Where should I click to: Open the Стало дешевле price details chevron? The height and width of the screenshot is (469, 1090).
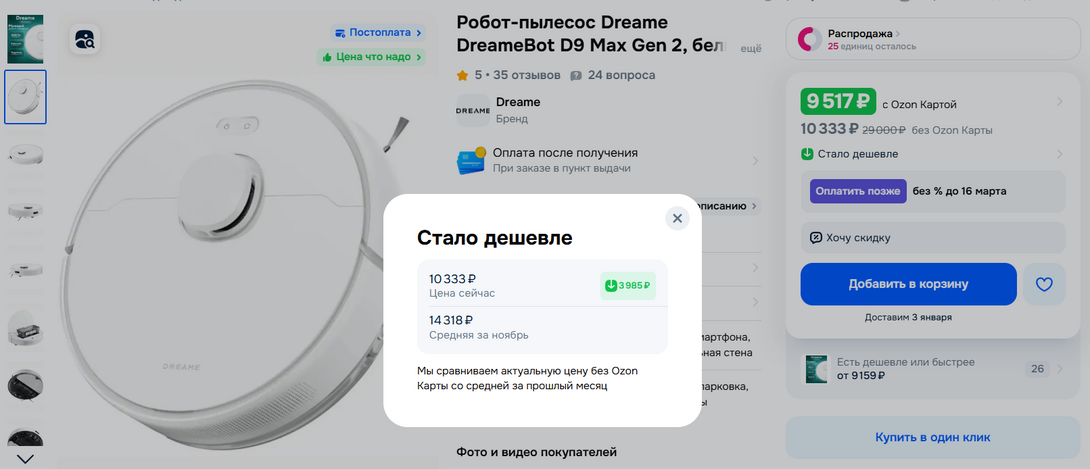[1059, 154]
